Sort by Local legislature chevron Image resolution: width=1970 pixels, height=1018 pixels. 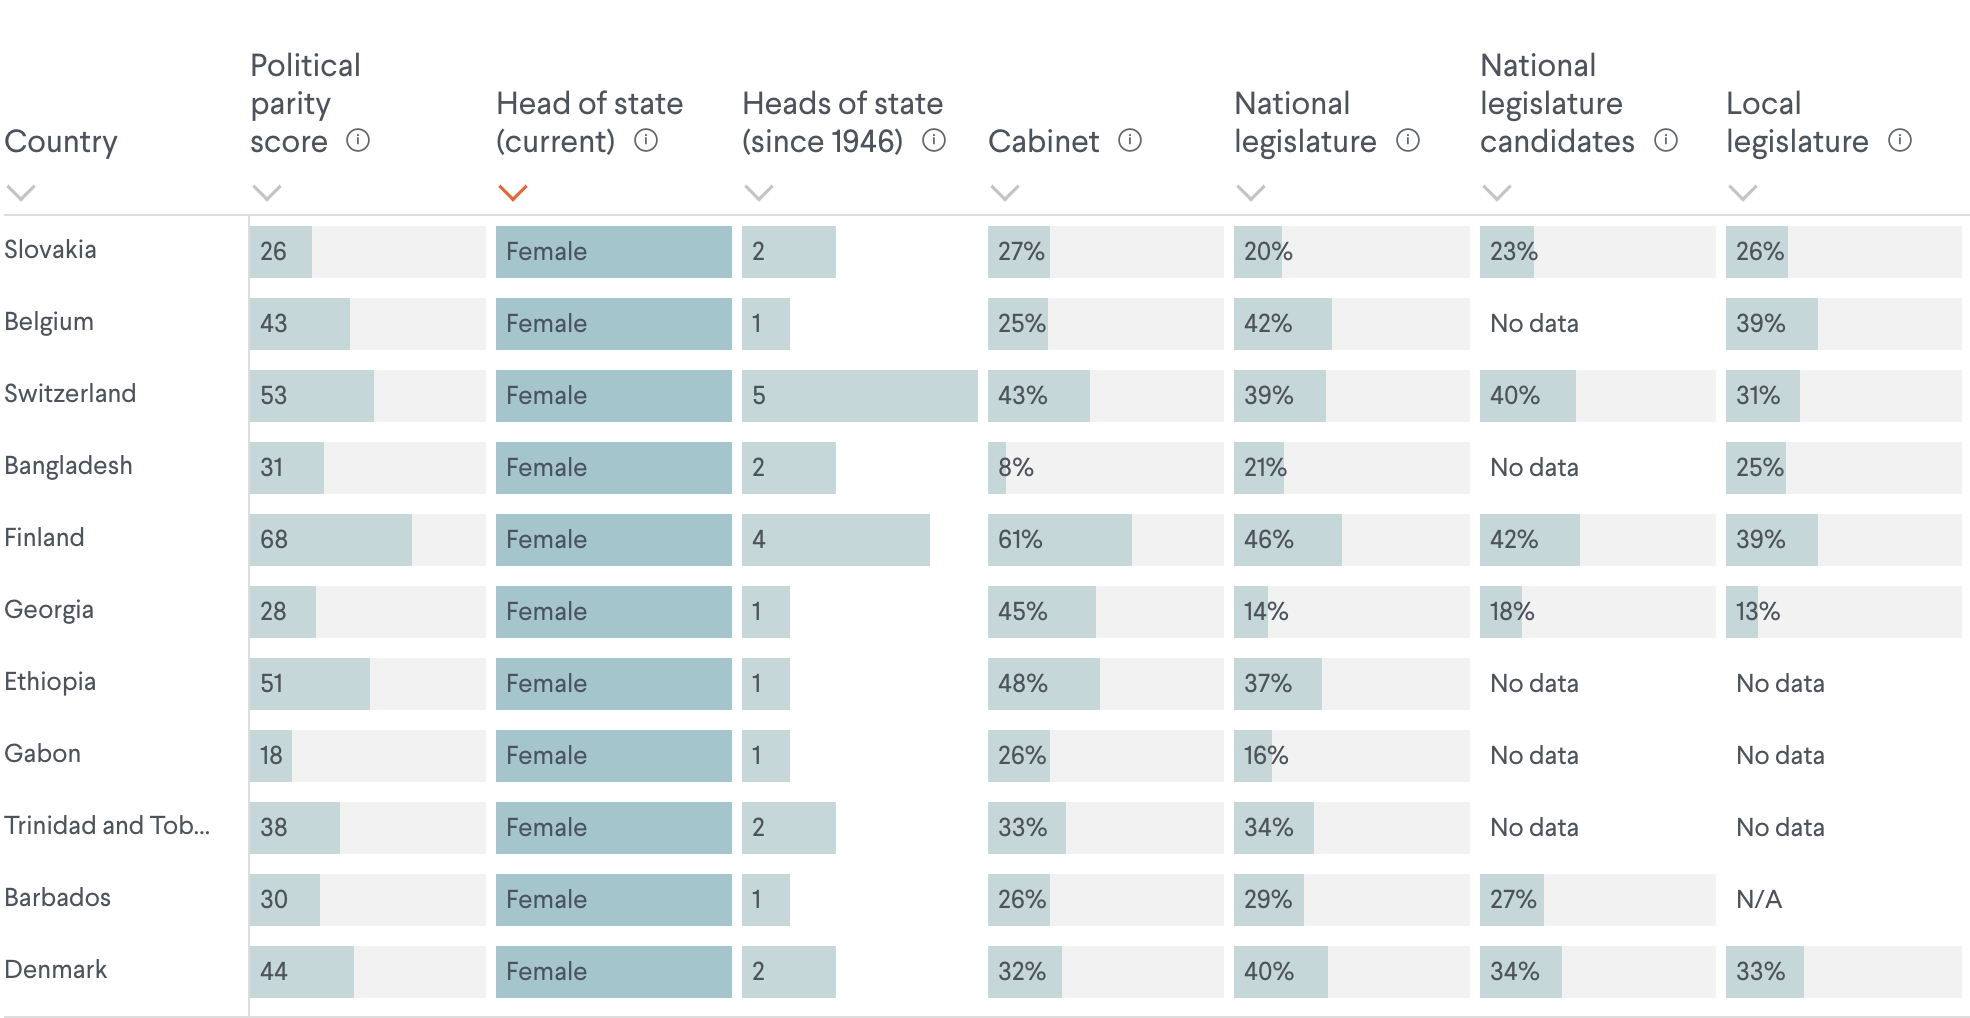point(1743,193)
